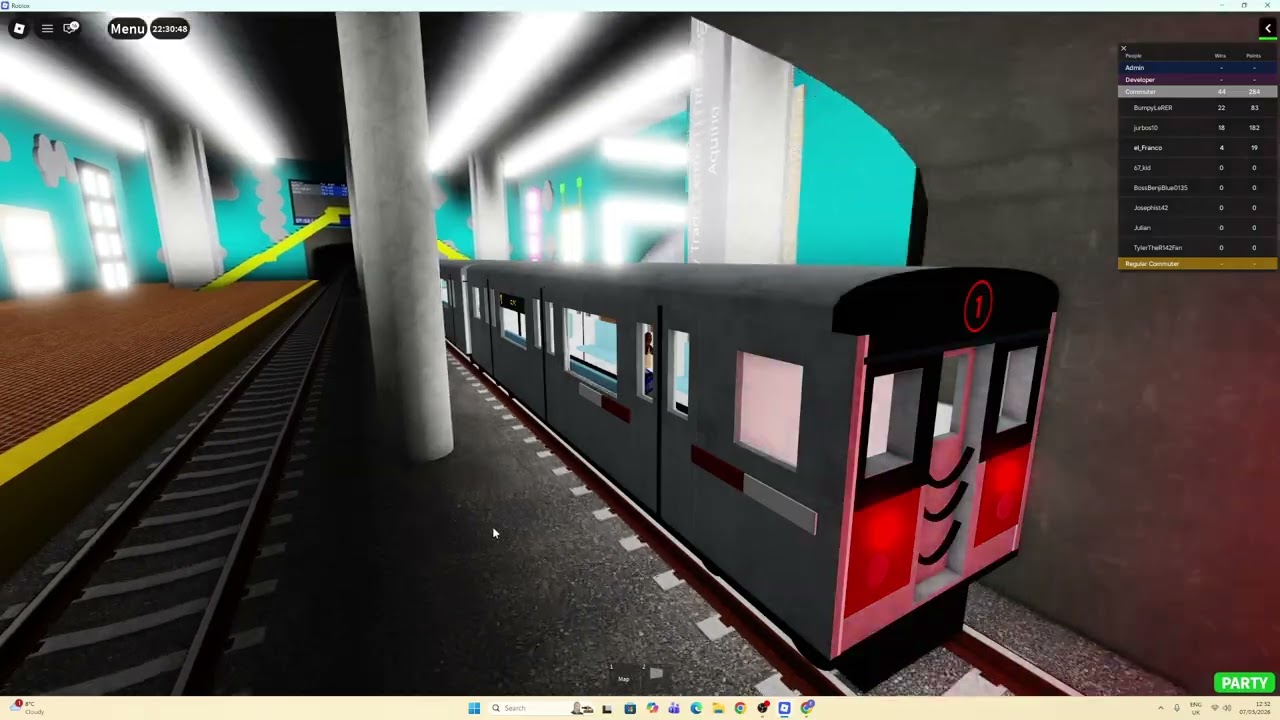Click the microphone tray icon
The image size is (1280, 720).
click(x=1177, y=708)
